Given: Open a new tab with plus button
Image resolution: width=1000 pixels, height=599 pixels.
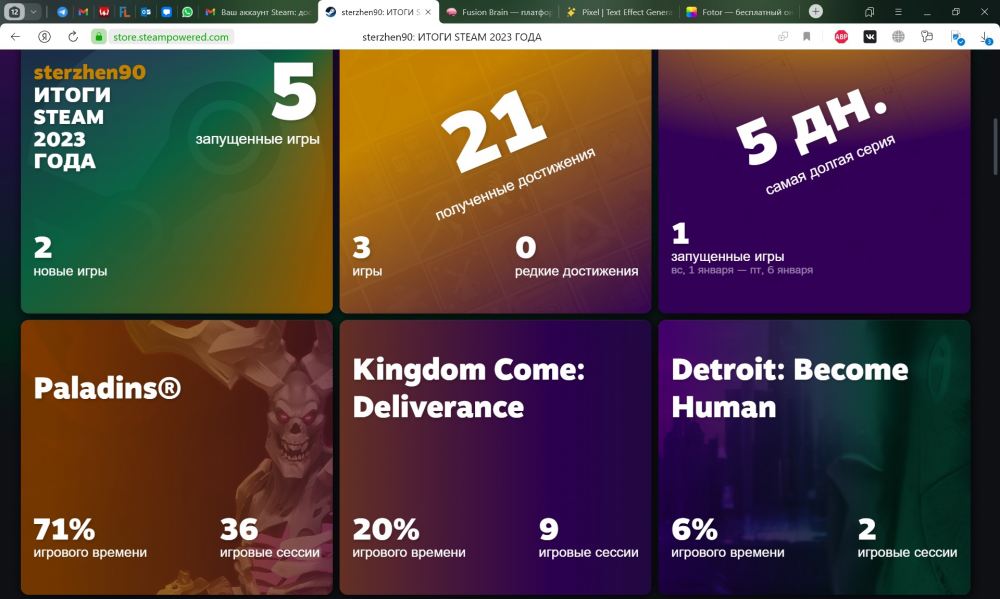Looking at the screenshot, I should pyautogui.click(x=815, y=11).
